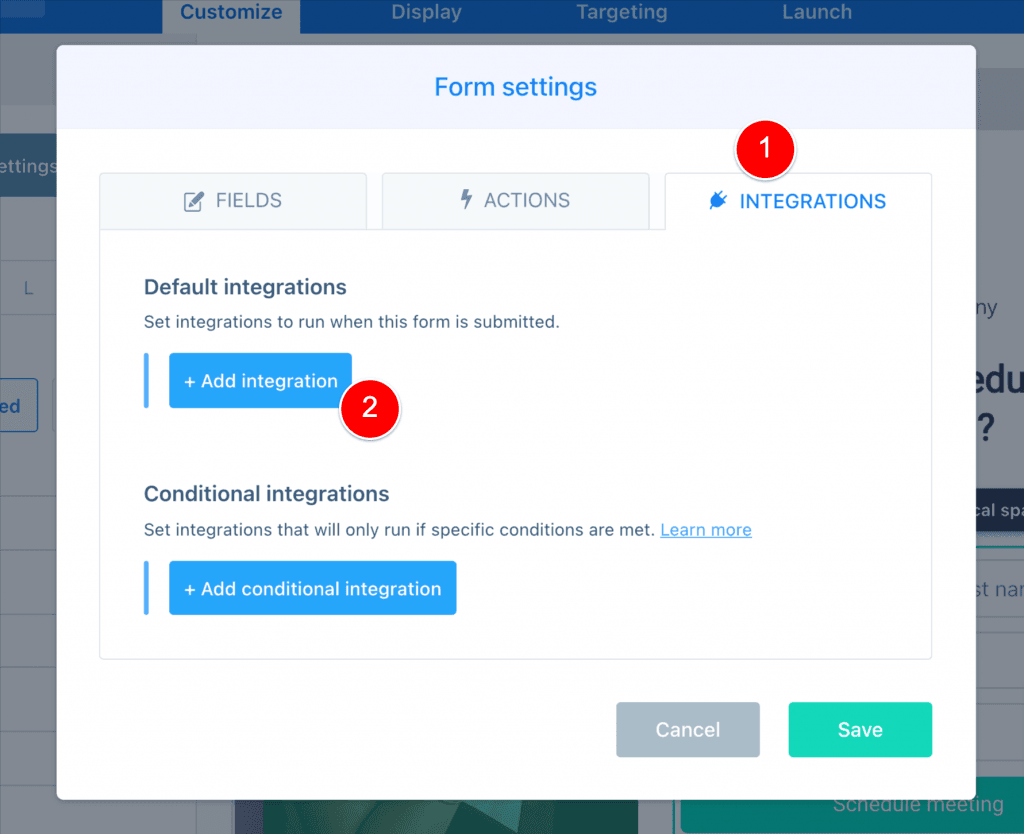This screenshot has width=1024, height=834.
Task: Open the Launch navigation item
Action: point(817,12)
